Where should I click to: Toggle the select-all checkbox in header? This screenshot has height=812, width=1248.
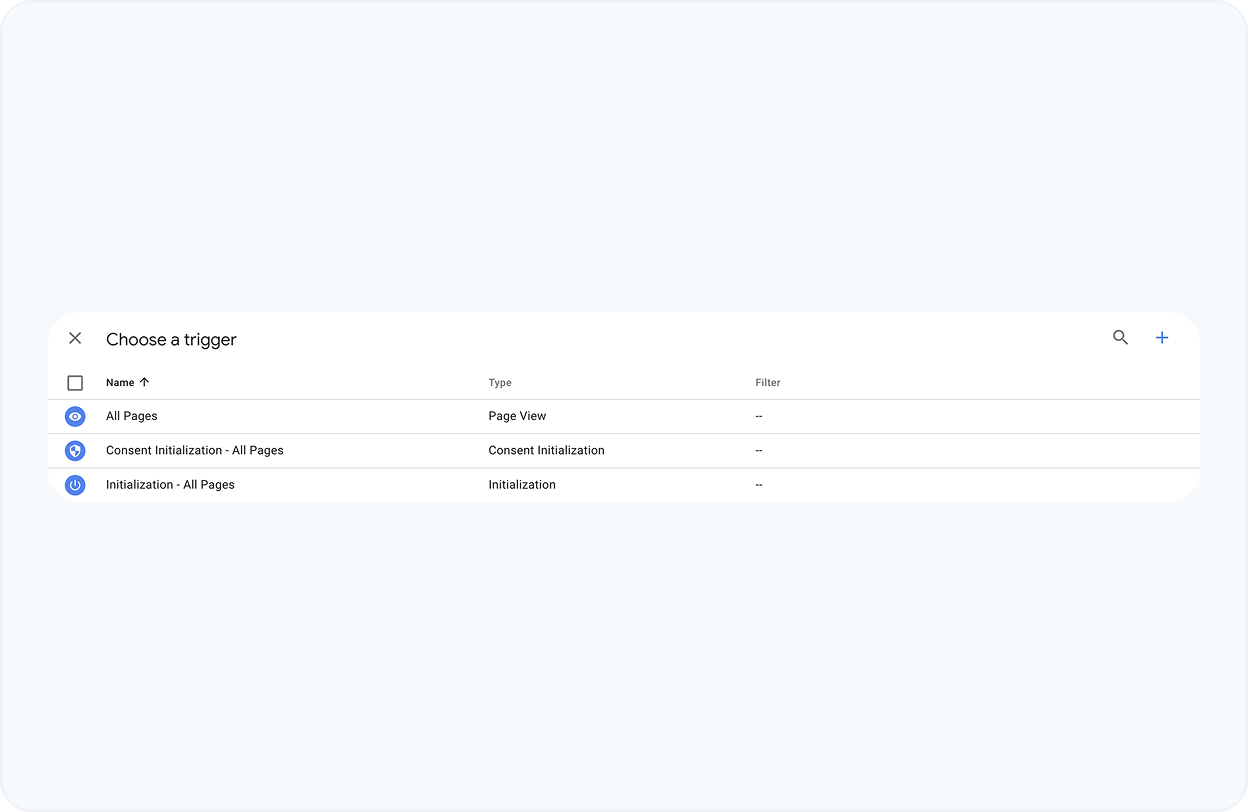pos(75,383)
